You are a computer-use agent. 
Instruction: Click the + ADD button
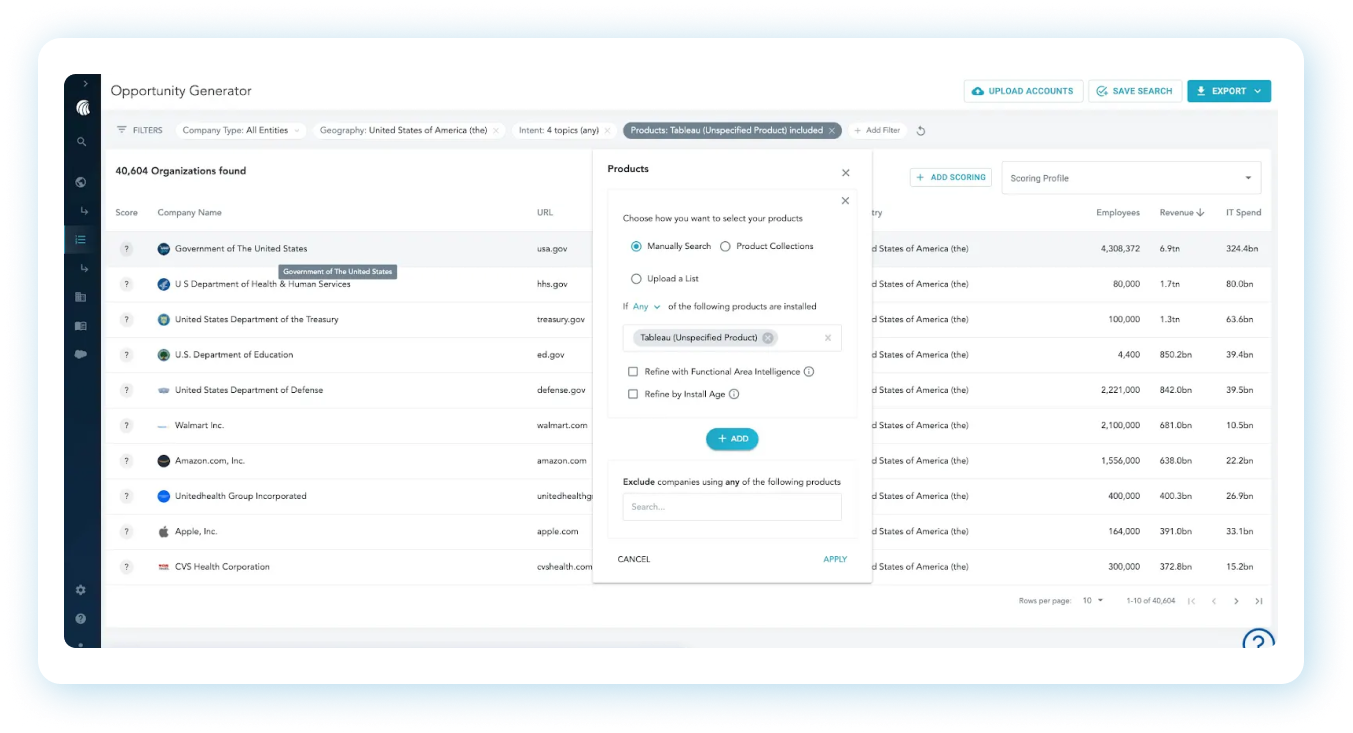732,439
